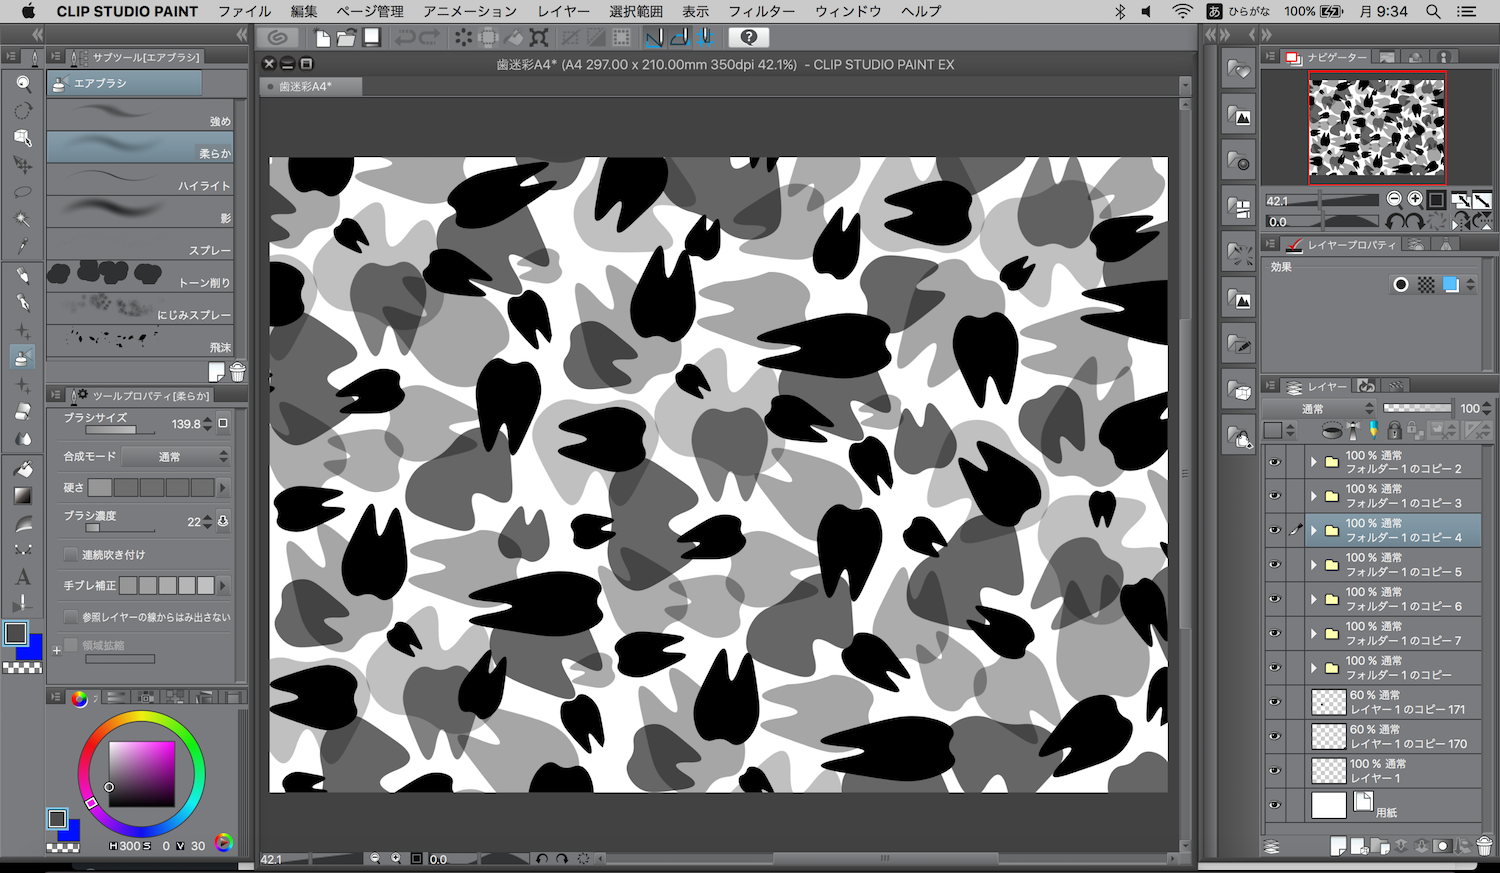Select the Text (A) tool

point(22,577)
